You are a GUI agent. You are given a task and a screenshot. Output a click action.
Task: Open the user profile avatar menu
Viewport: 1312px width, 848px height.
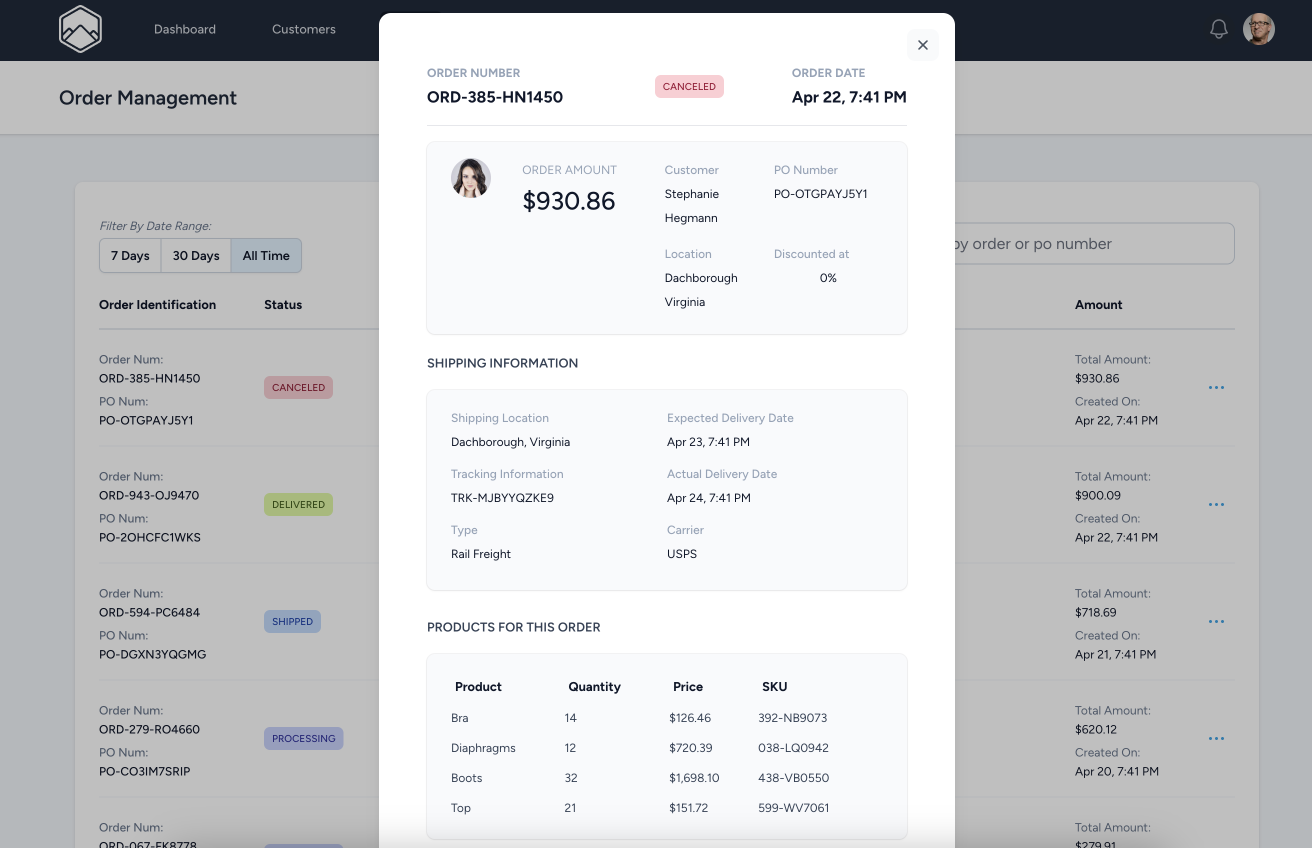click(x=1258, y=29)
